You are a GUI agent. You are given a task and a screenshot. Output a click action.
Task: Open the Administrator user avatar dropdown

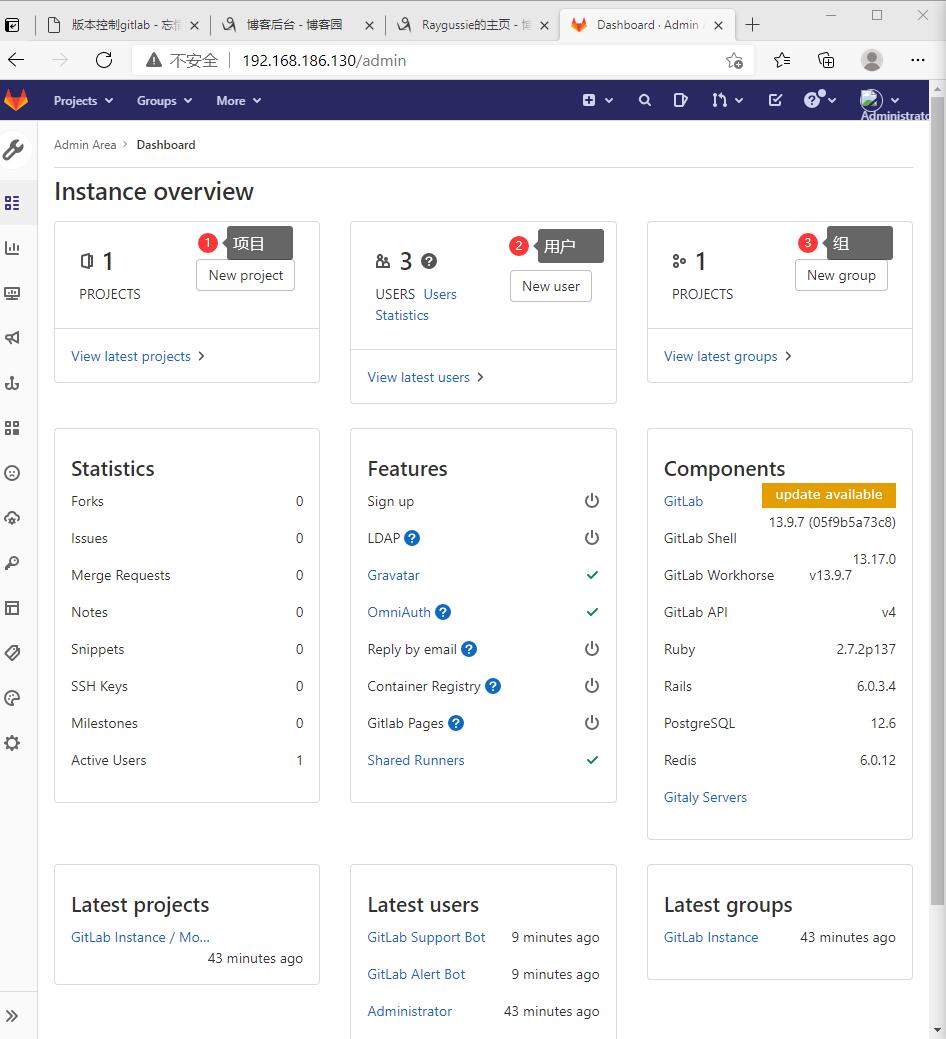coord(880,100)
